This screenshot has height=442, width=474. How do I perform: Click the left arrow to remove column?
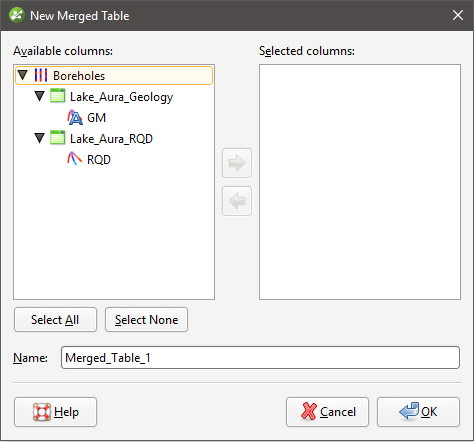point(237,201)
